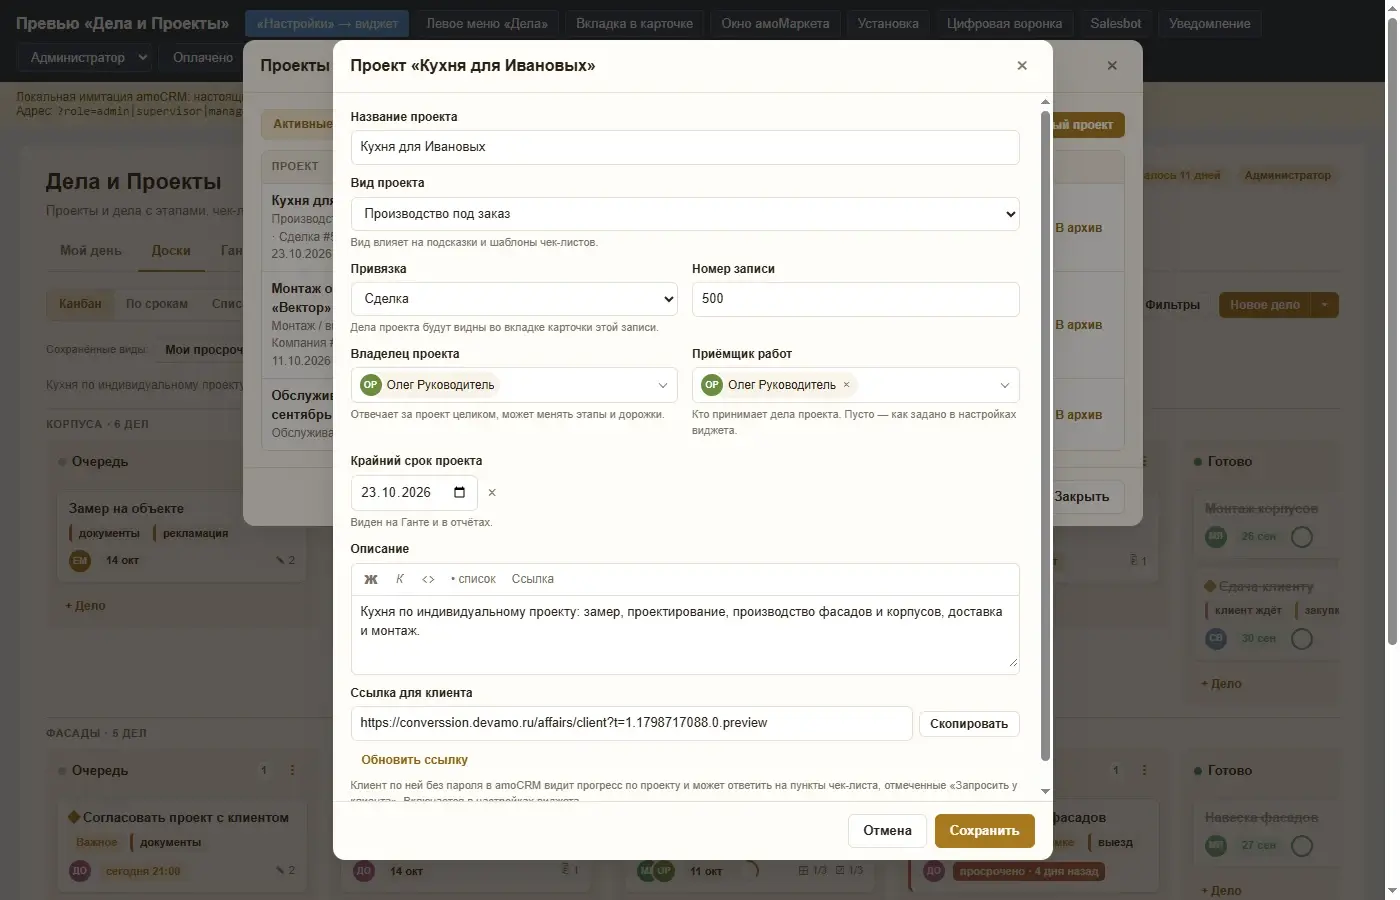Copy the client link with Скопировать
1400x900 pixels.
[969, 724]
